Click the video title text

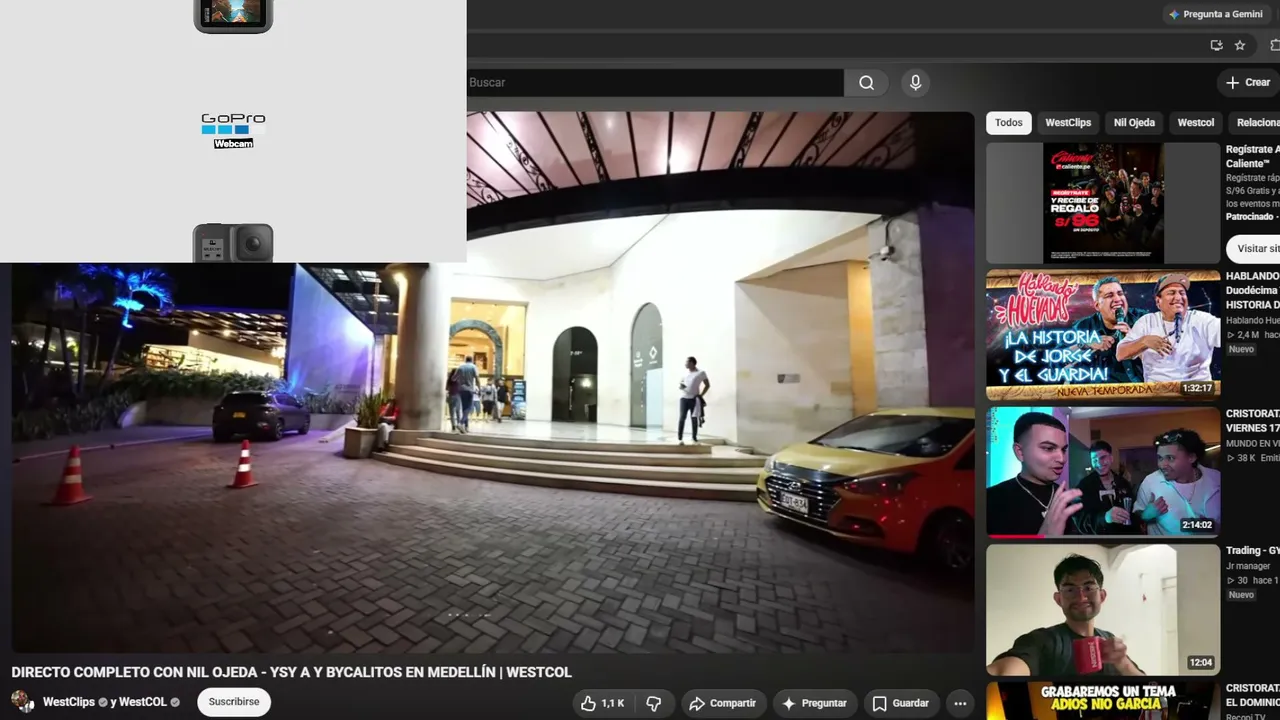point(291,672)
